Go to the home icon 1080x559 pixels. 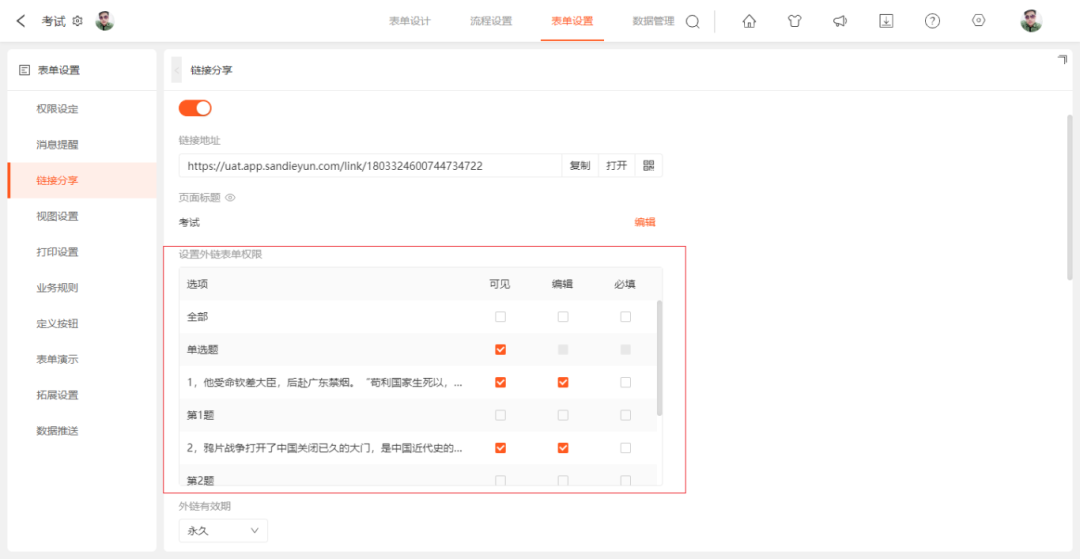pos(749,21)
